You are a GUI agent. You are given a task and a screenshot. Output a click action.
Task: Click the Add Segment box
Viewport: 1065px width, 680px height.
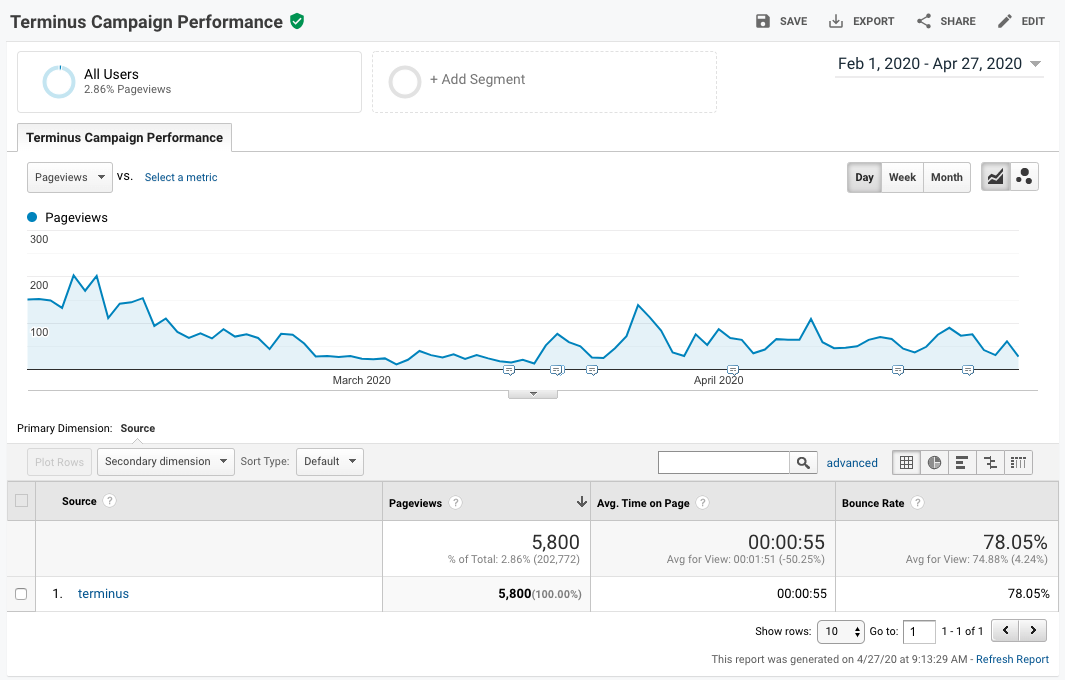pos(544,82)
